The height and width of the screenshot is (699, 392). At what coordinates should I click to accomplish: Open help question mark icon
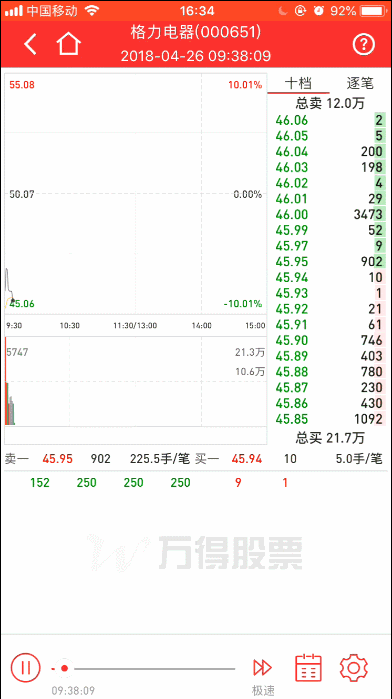363,44
